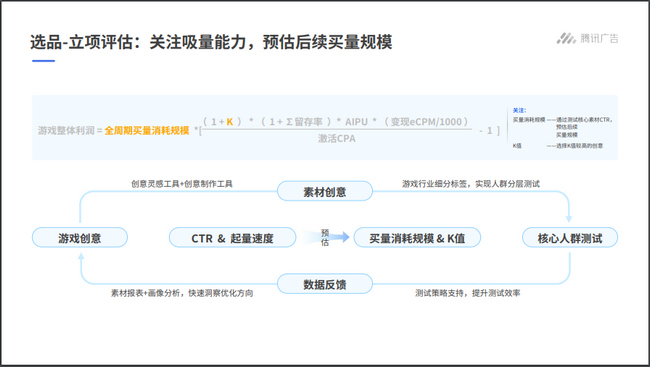The image size is (650, 367).
Task: Click the 买量消耗规模 & K值 box
Action: pyautogui.click(x=417, y=238)
